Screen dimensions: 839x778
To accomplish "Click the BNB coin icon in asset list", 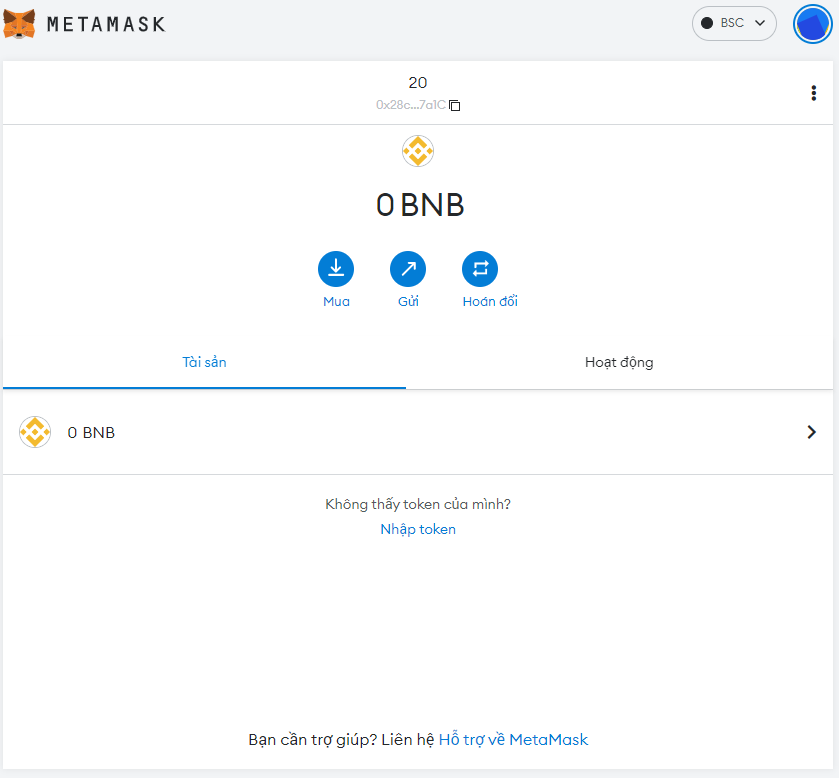I will click(35, 432).
